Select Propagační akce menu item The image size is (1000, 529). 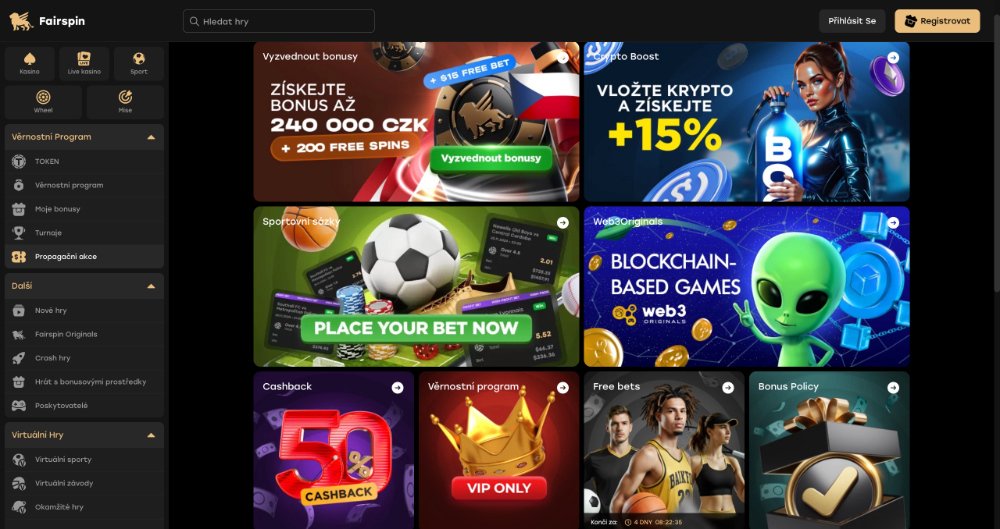pos(84,257)
